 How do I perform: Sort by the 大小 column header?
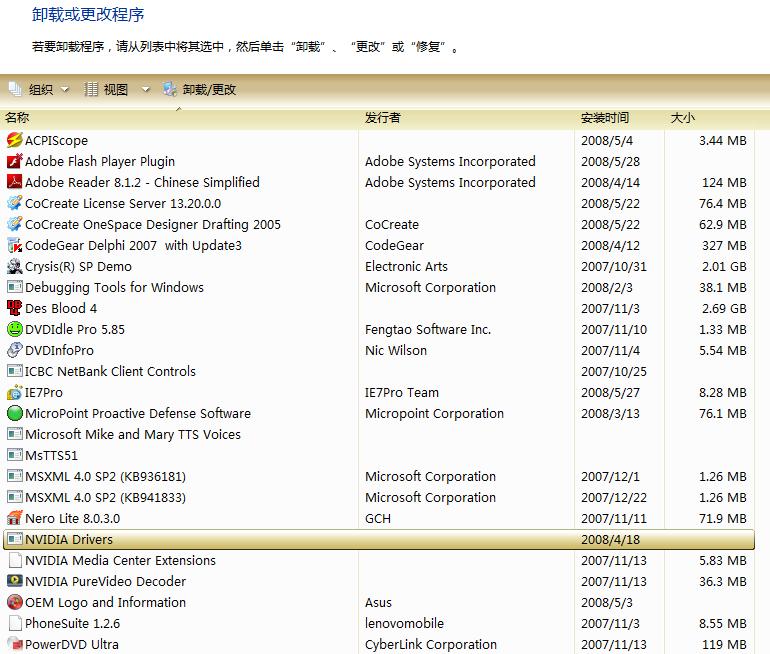pyautogui.click(x=710, y=118)
